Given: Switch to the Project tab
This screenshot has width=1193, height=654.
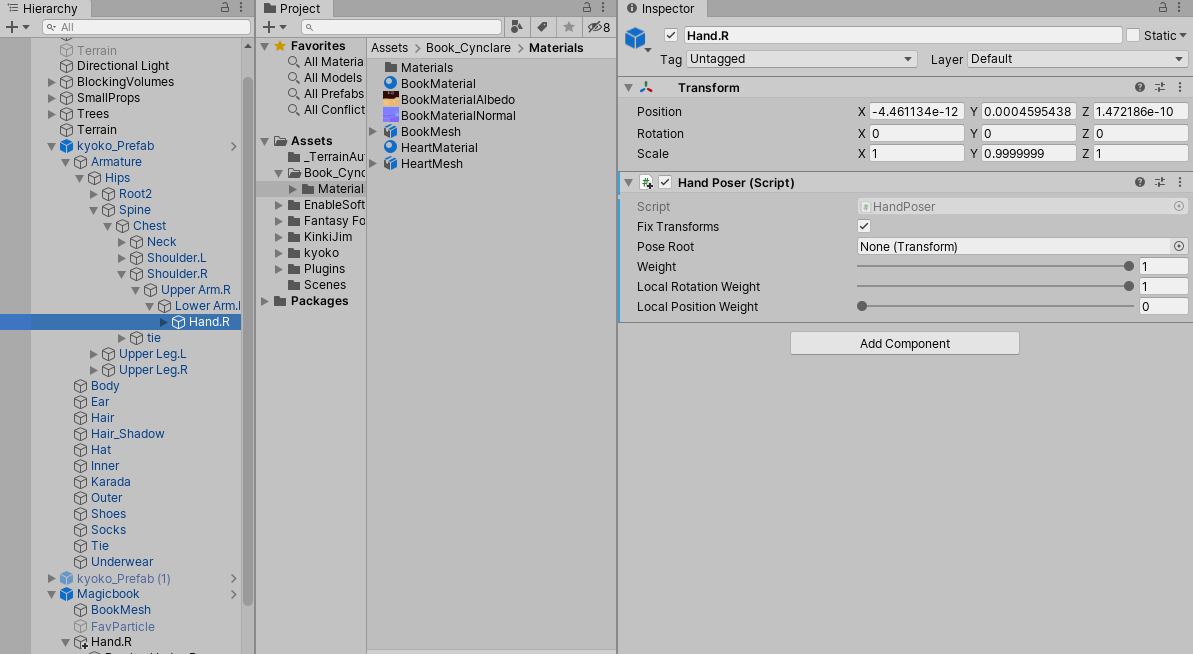Looking at the screenshot, I should (292, 8).
